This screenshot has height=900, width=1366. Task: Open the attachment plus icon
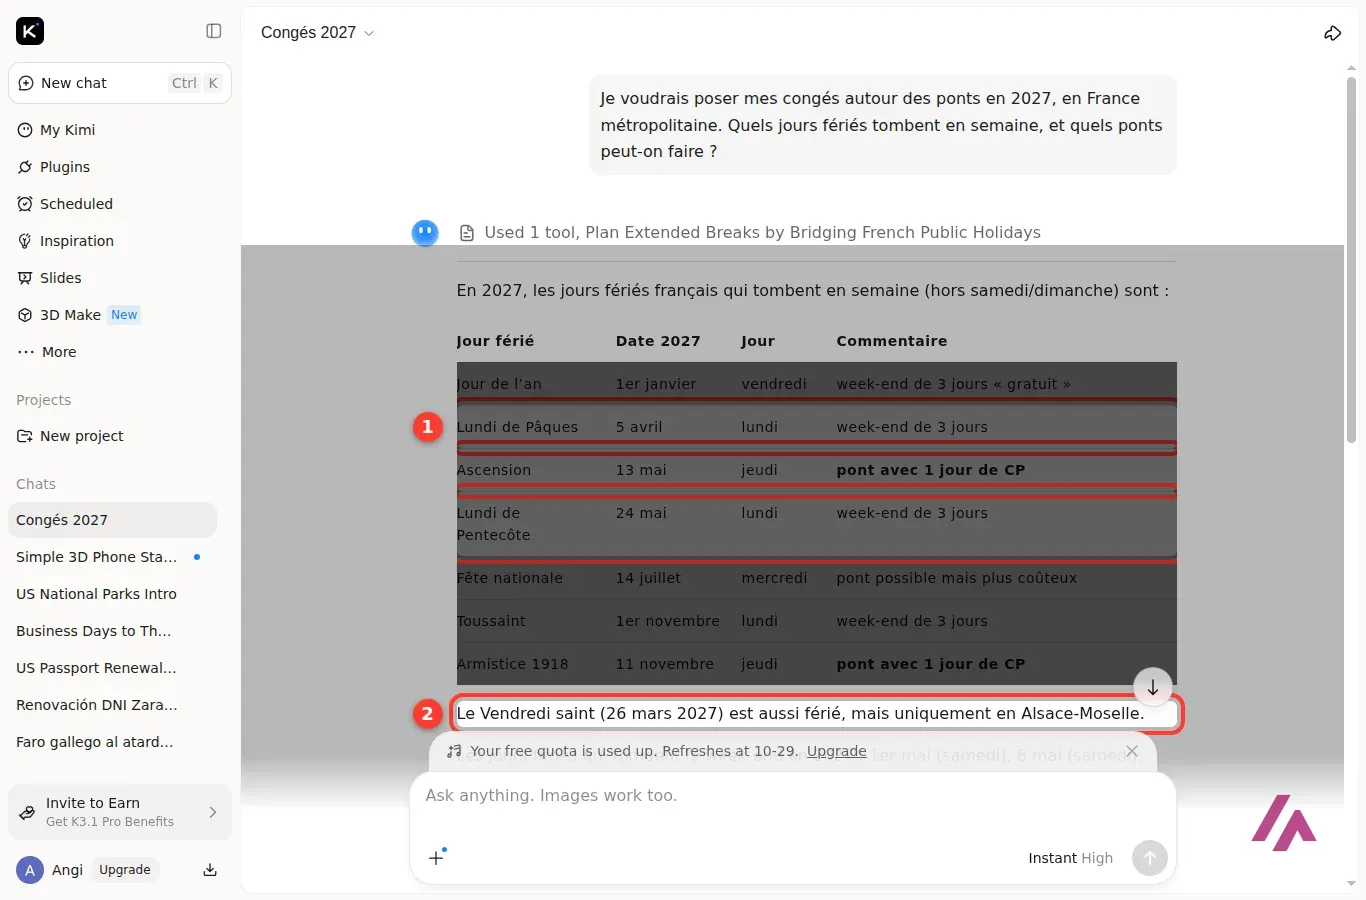(437, 857)
